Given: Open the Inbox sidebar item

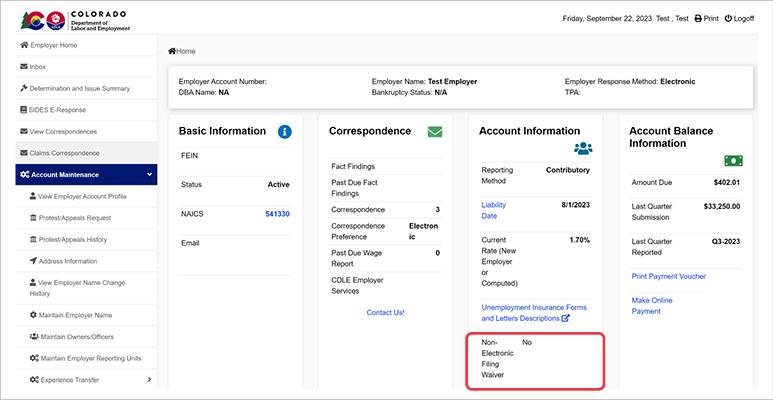Looking at the screenshot, I should coord(38,67).
